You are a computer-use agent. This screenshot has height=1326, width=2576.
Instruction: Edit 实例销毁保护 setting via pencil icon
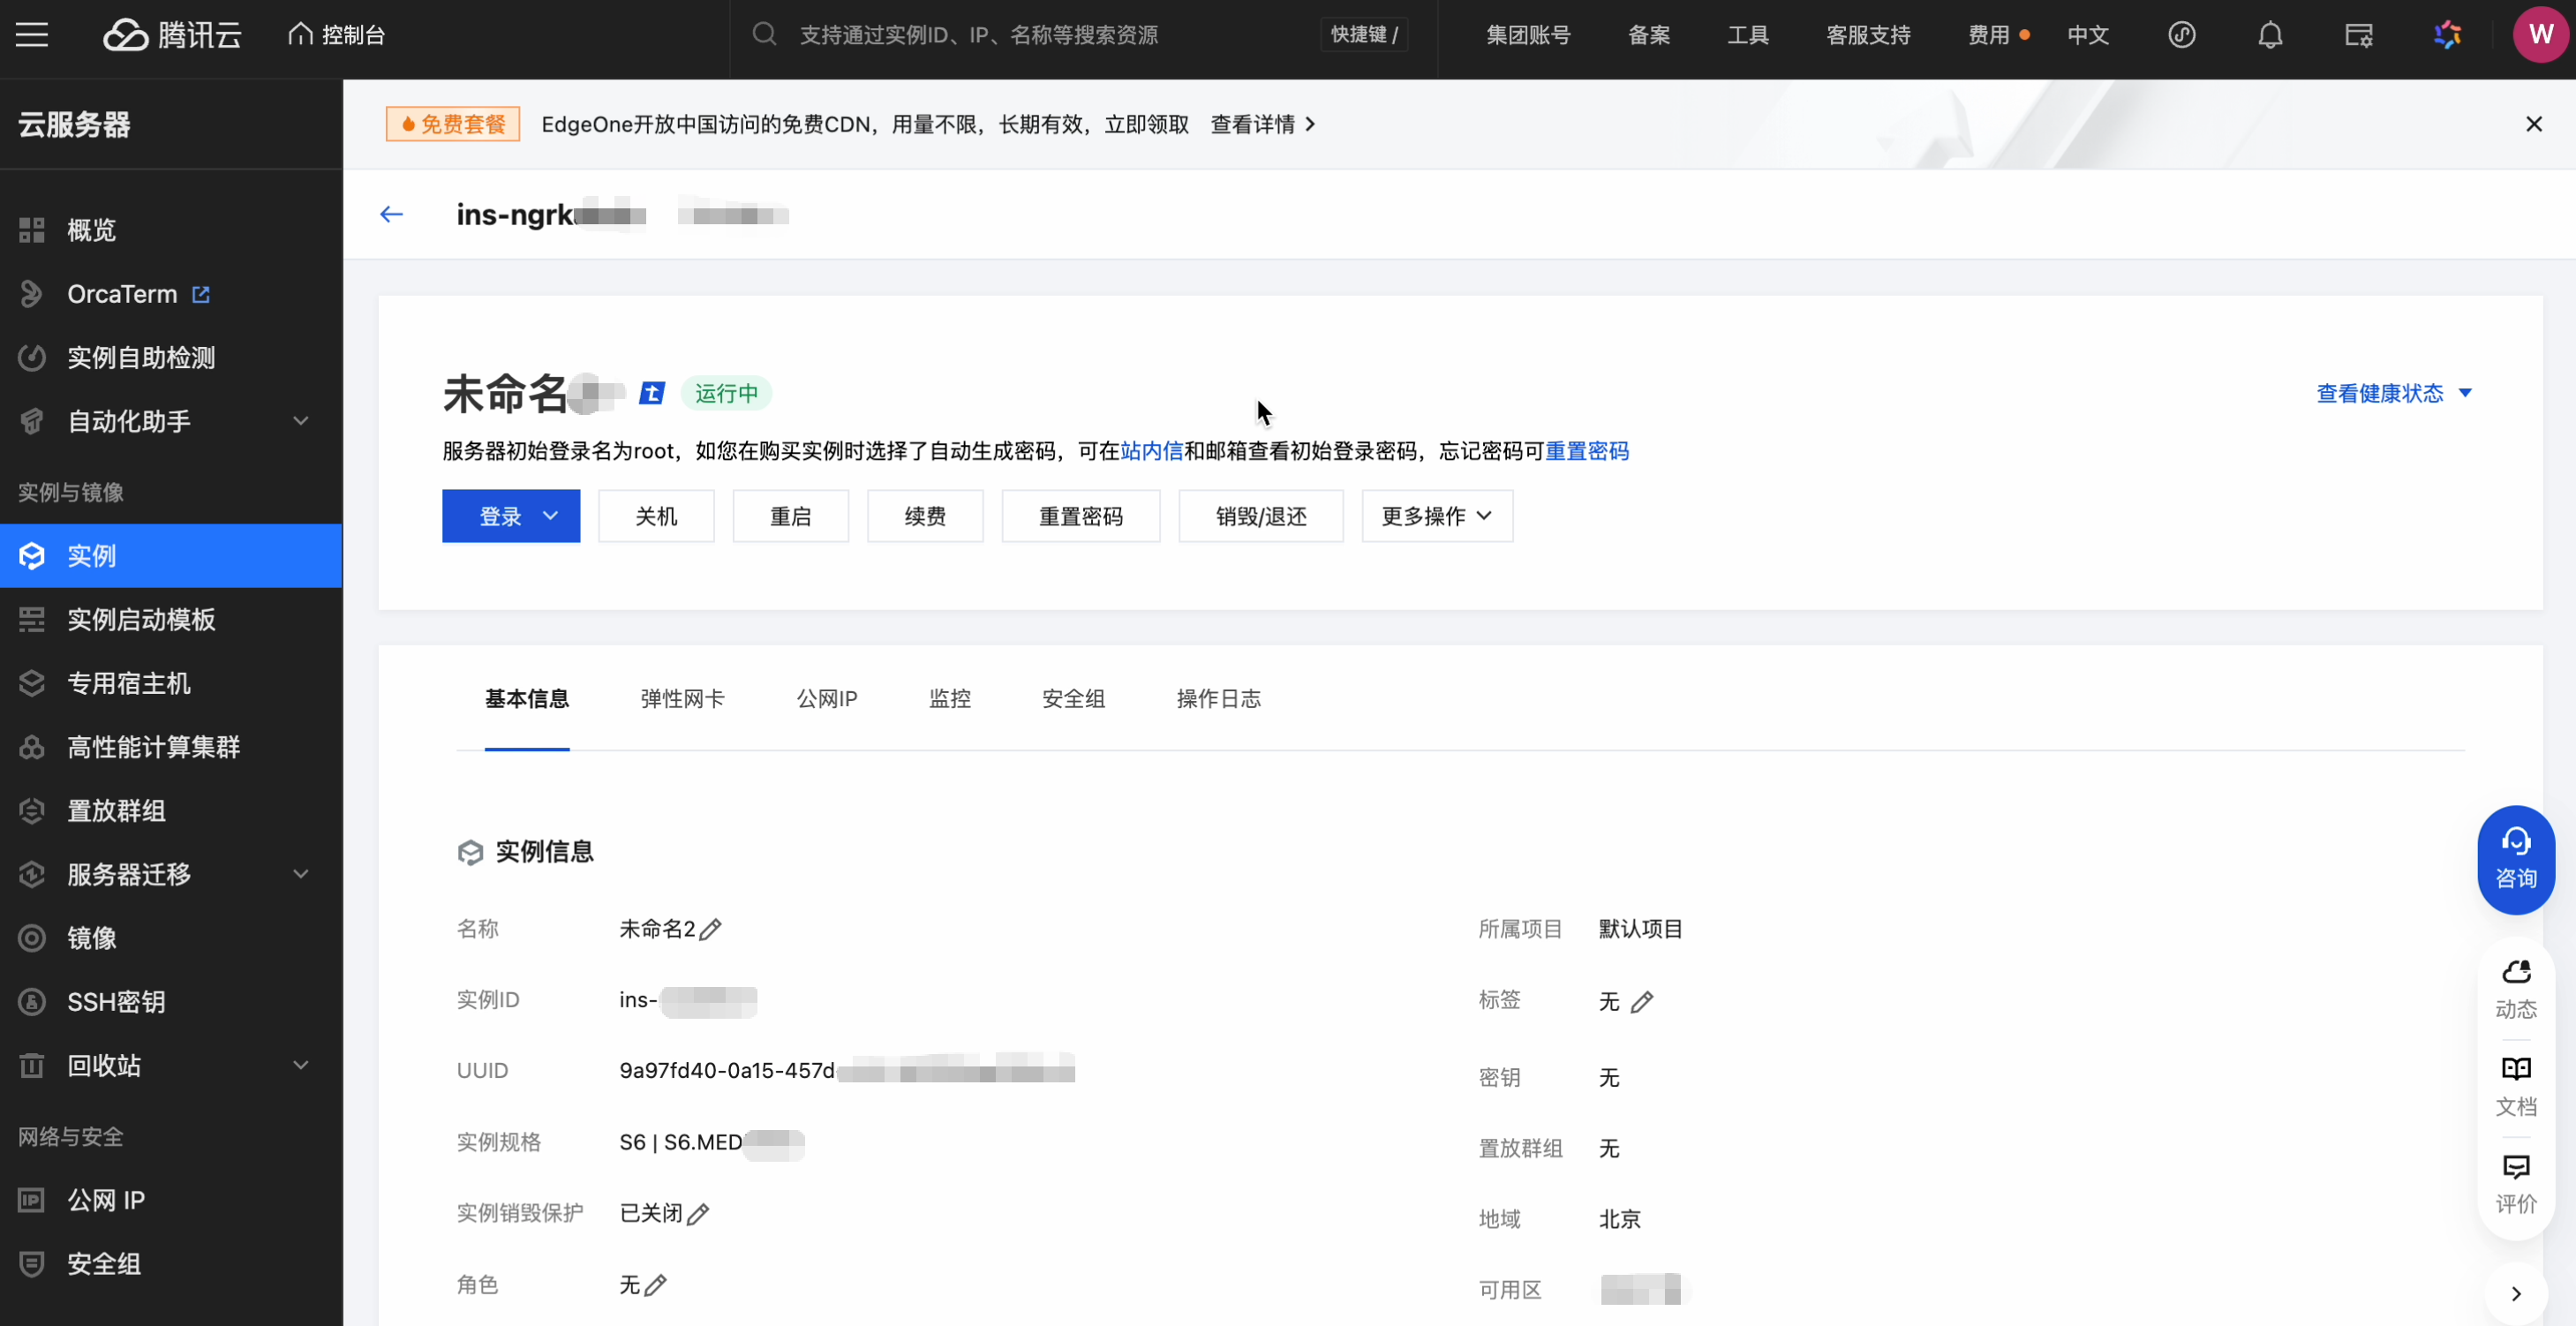(x=698, y=1214)
